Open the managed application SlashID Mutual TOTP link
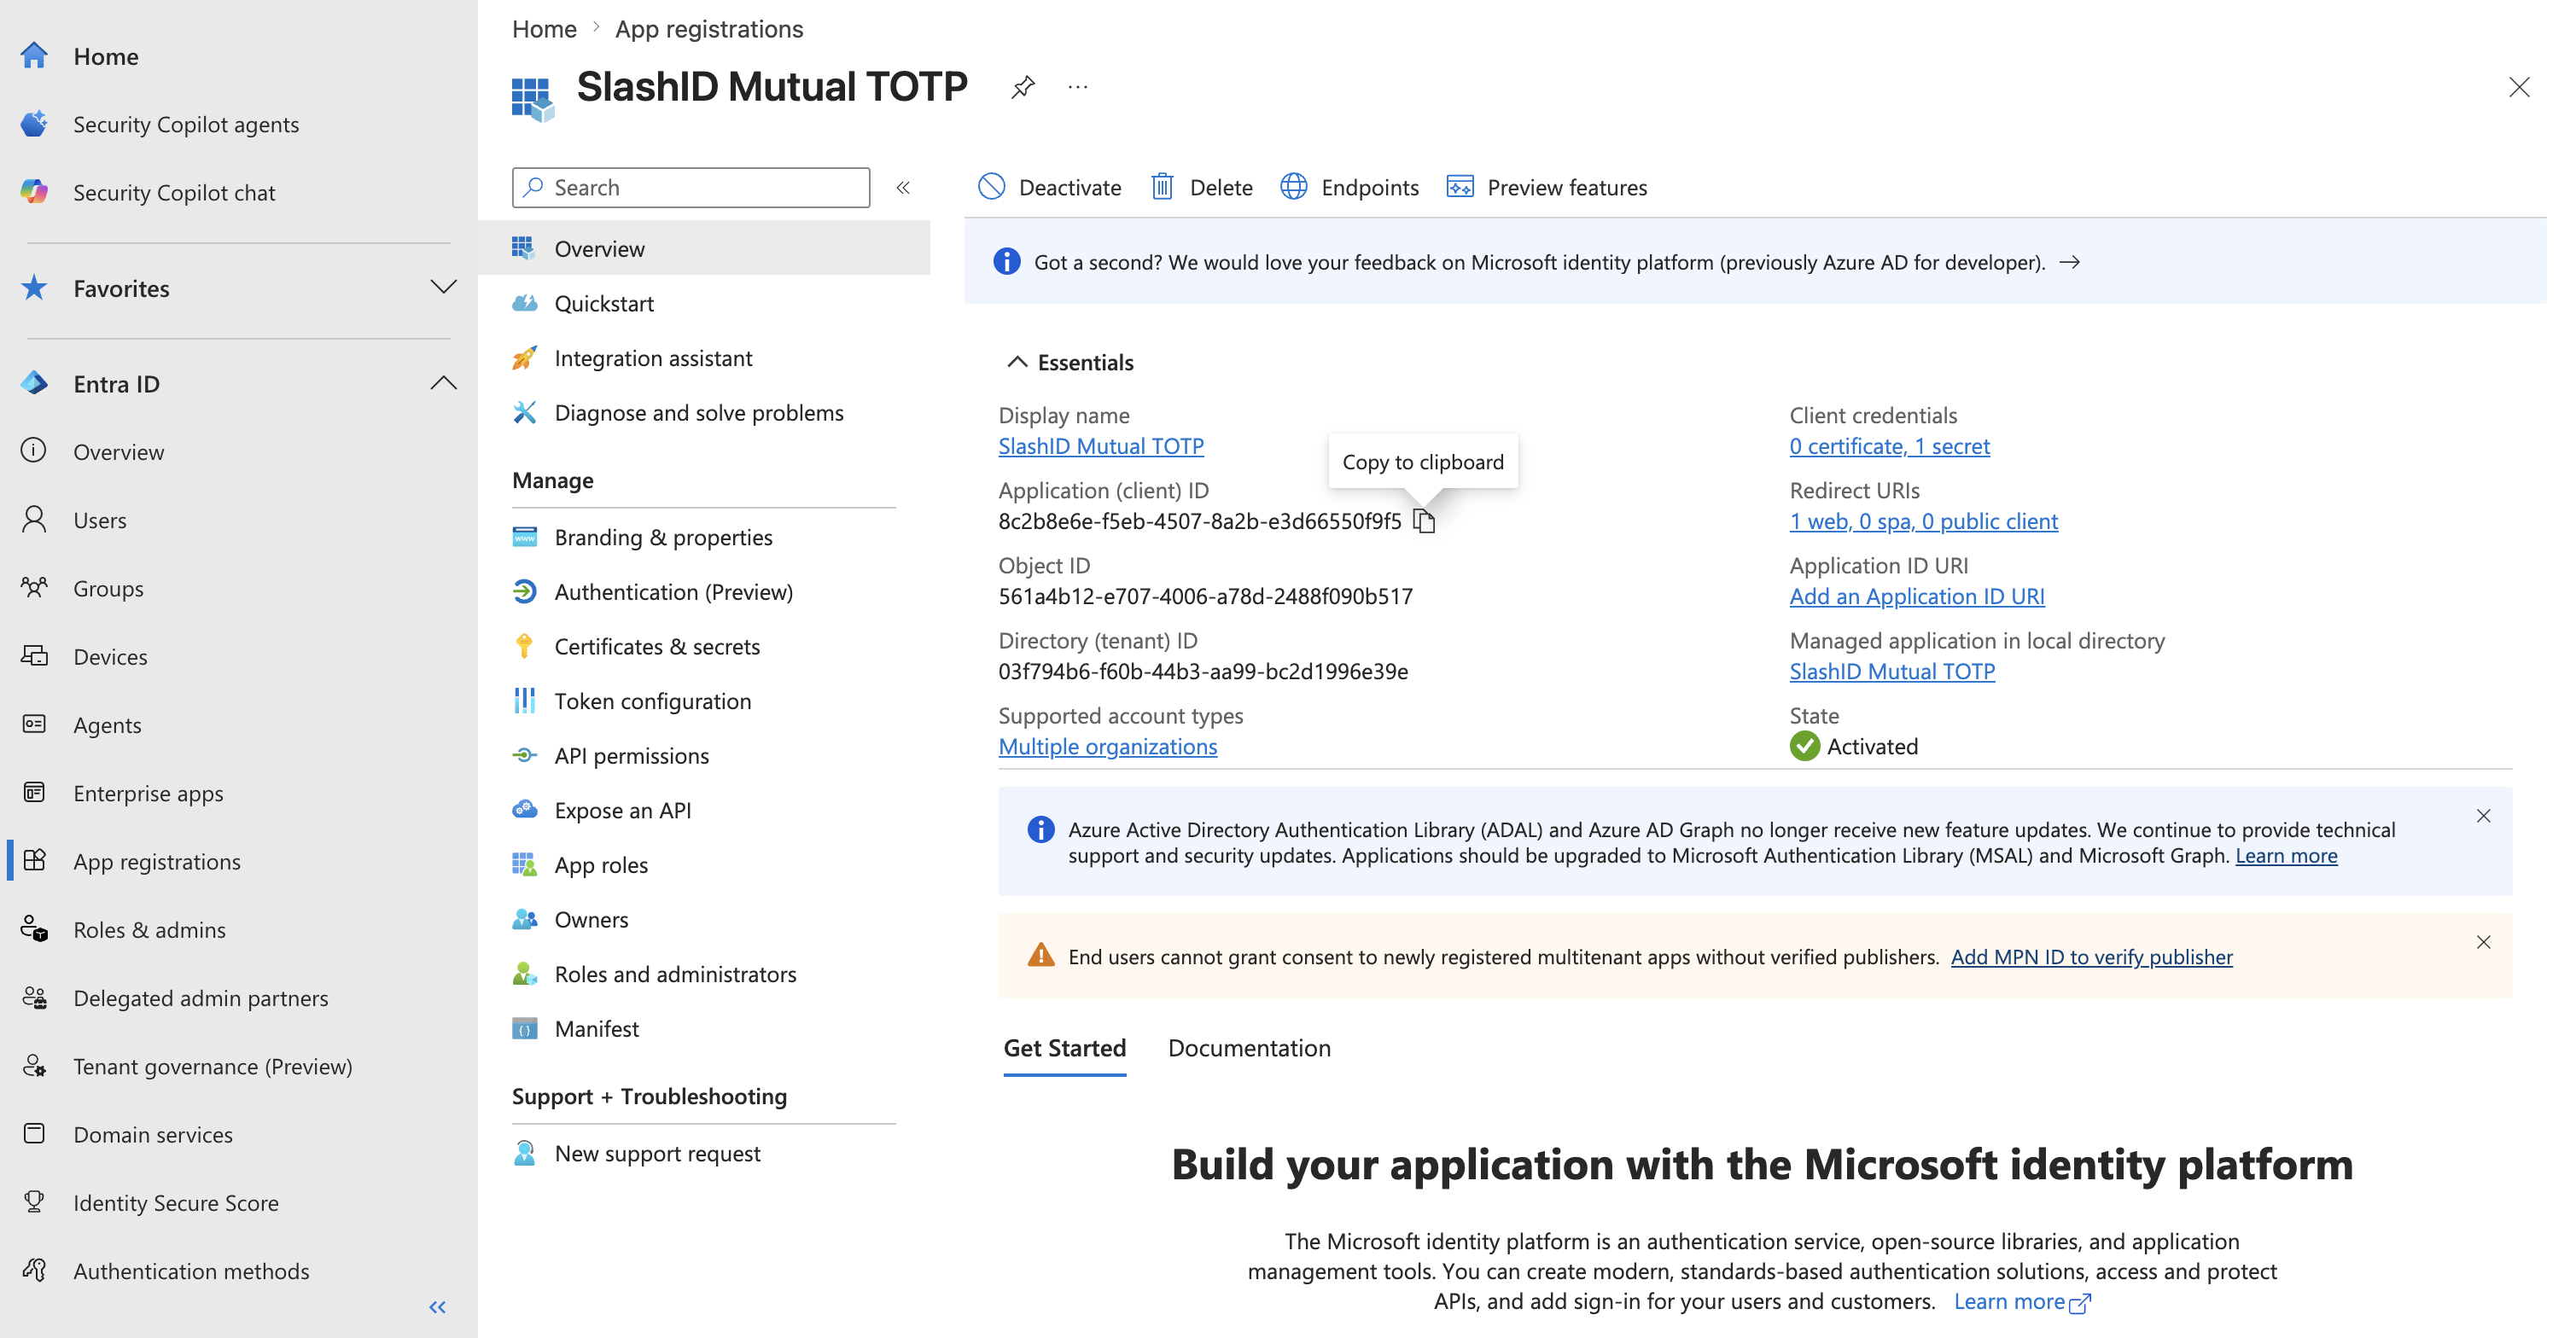This screenshot has height=1338, width=2576. (1892, 671)
